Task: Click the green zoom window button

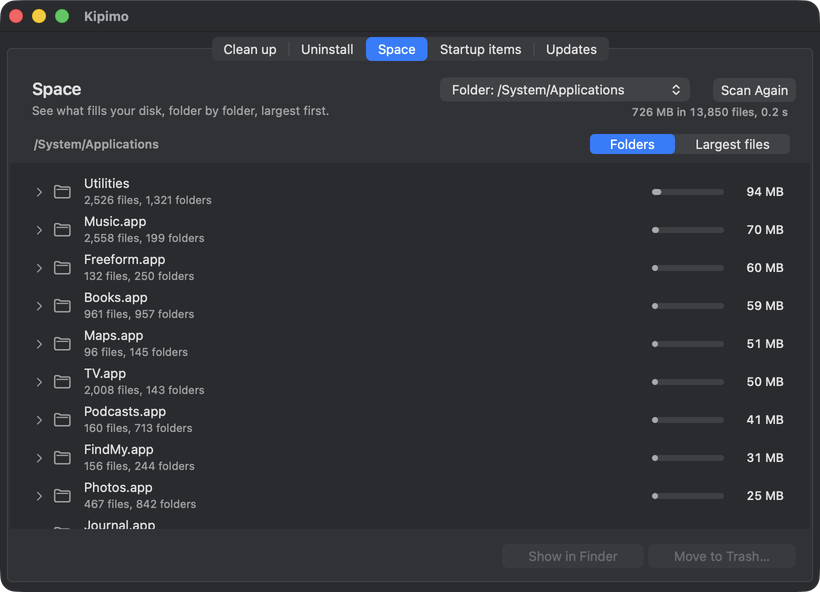Action: pos(62,16)
